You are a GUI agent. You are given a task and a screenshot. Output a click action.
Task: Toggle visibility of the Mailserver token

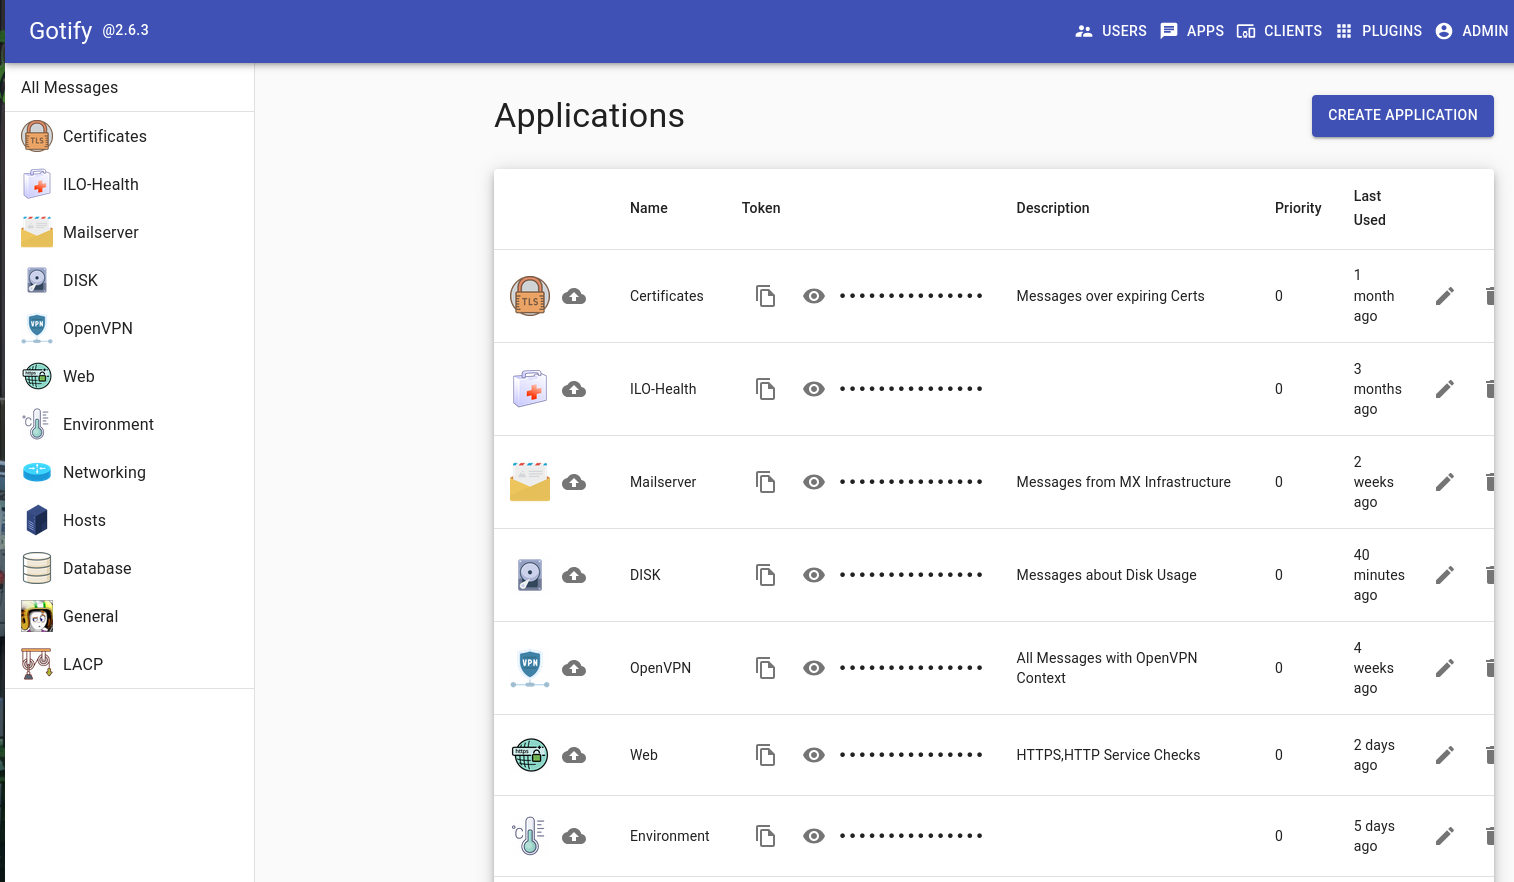814,482
